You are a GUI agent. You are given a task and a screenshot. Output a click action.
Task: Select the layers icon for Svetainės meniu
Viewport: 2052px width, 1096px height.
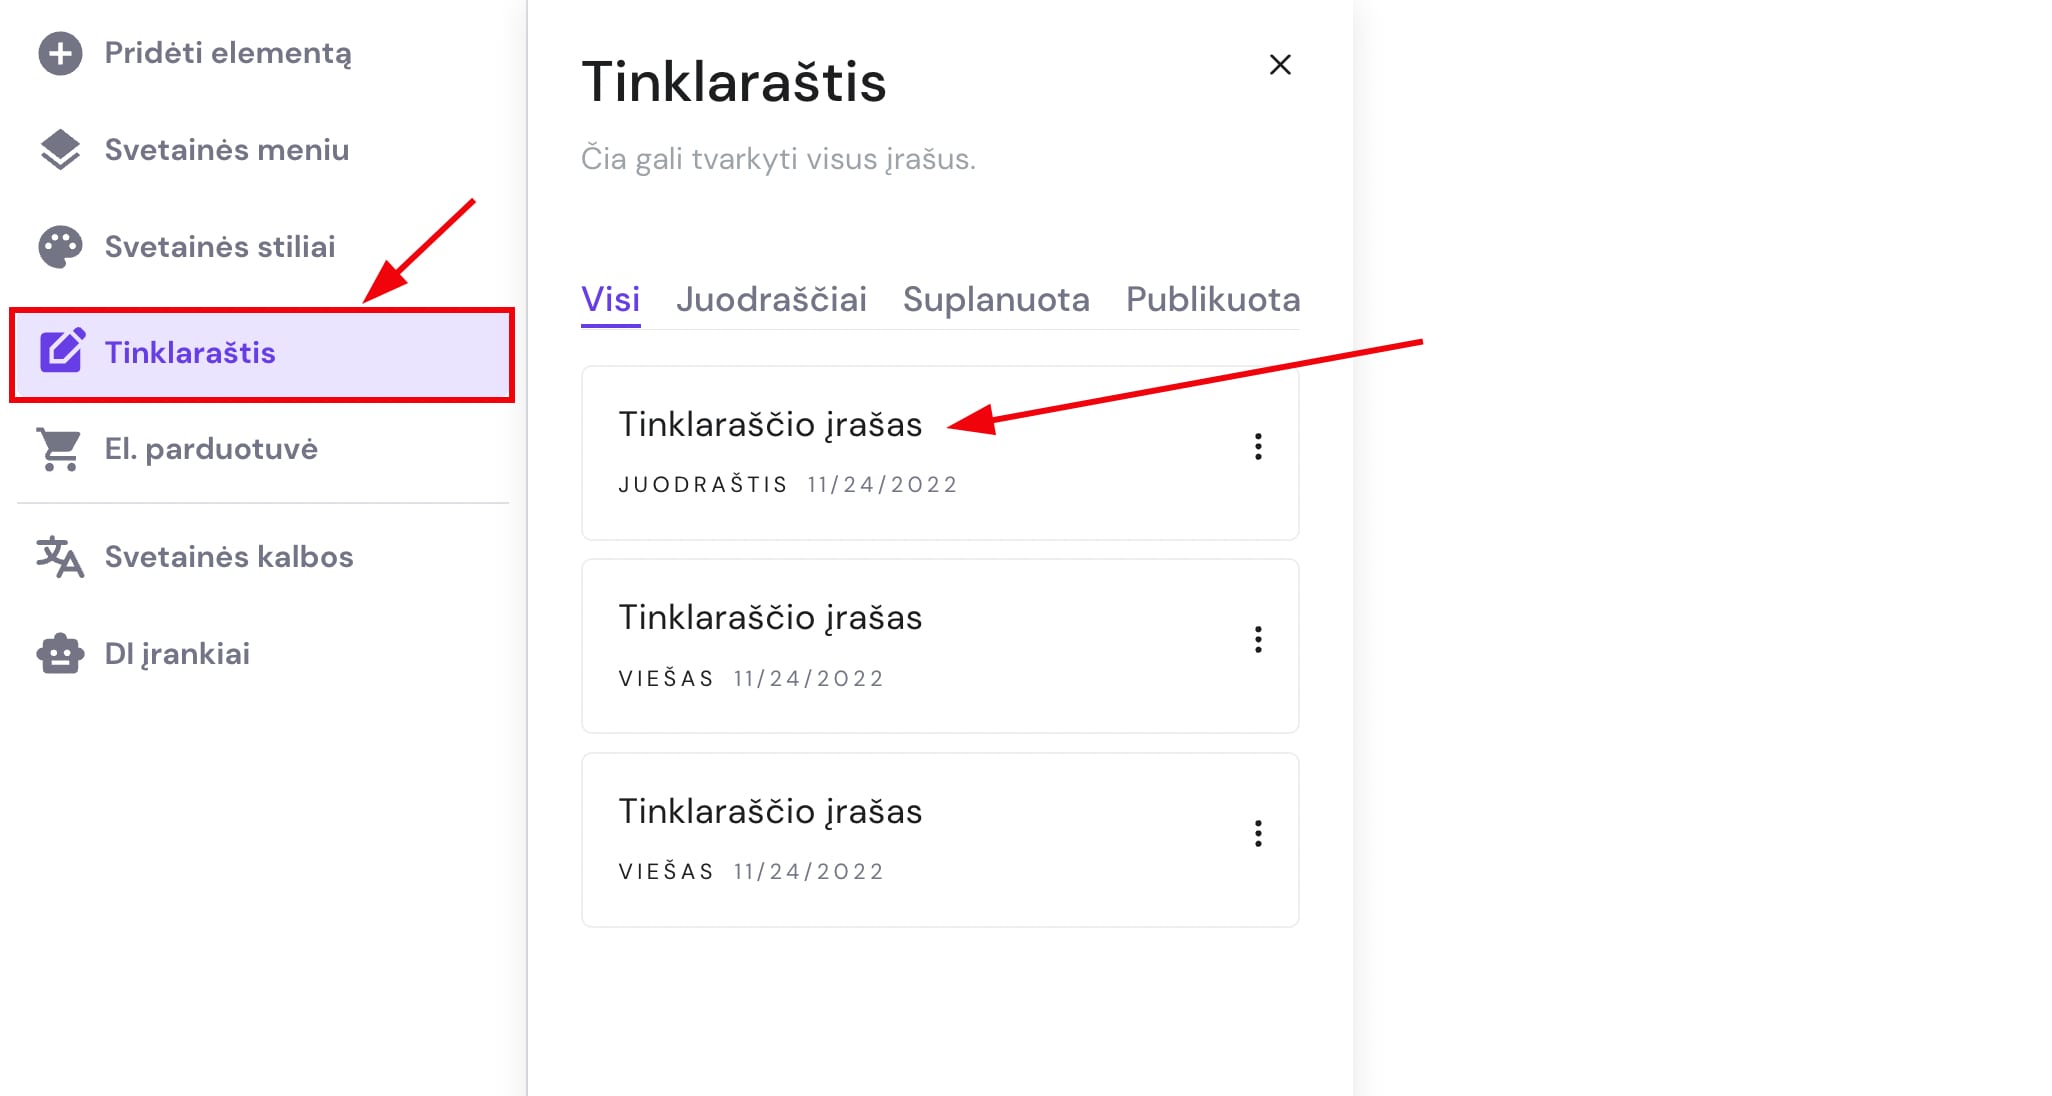click(x=61, y=149)
